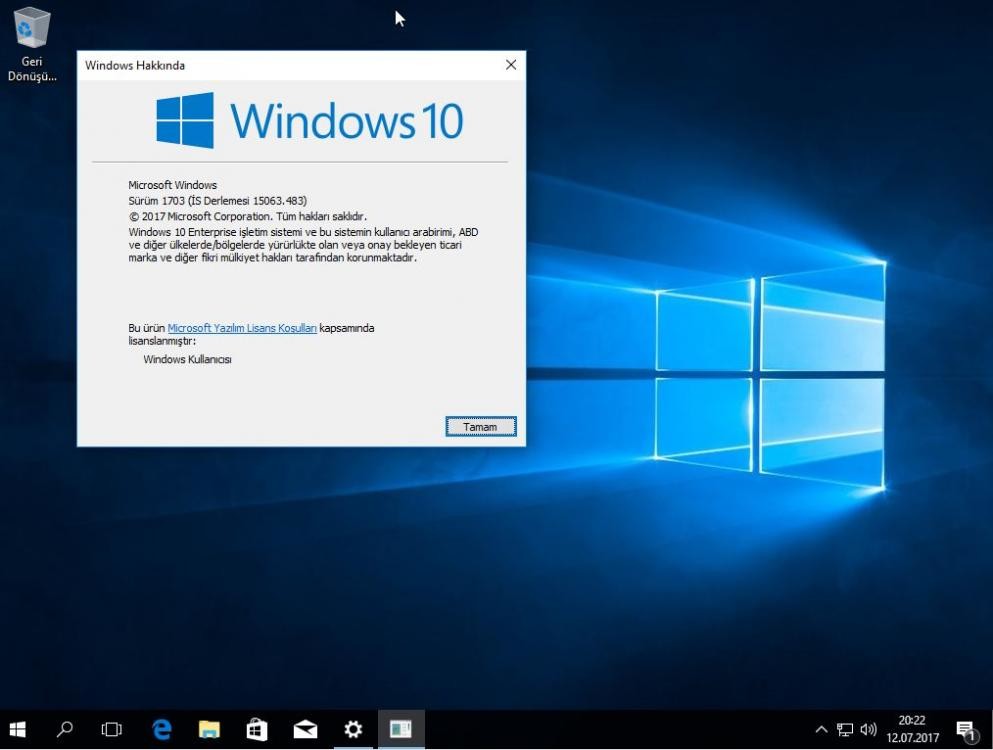The height and width of the screenshot is (750, 993).
Task: Click the text 'Sürüm 1703 (İS Derlemesi 15063.483)'
Action: pos(217,201)
